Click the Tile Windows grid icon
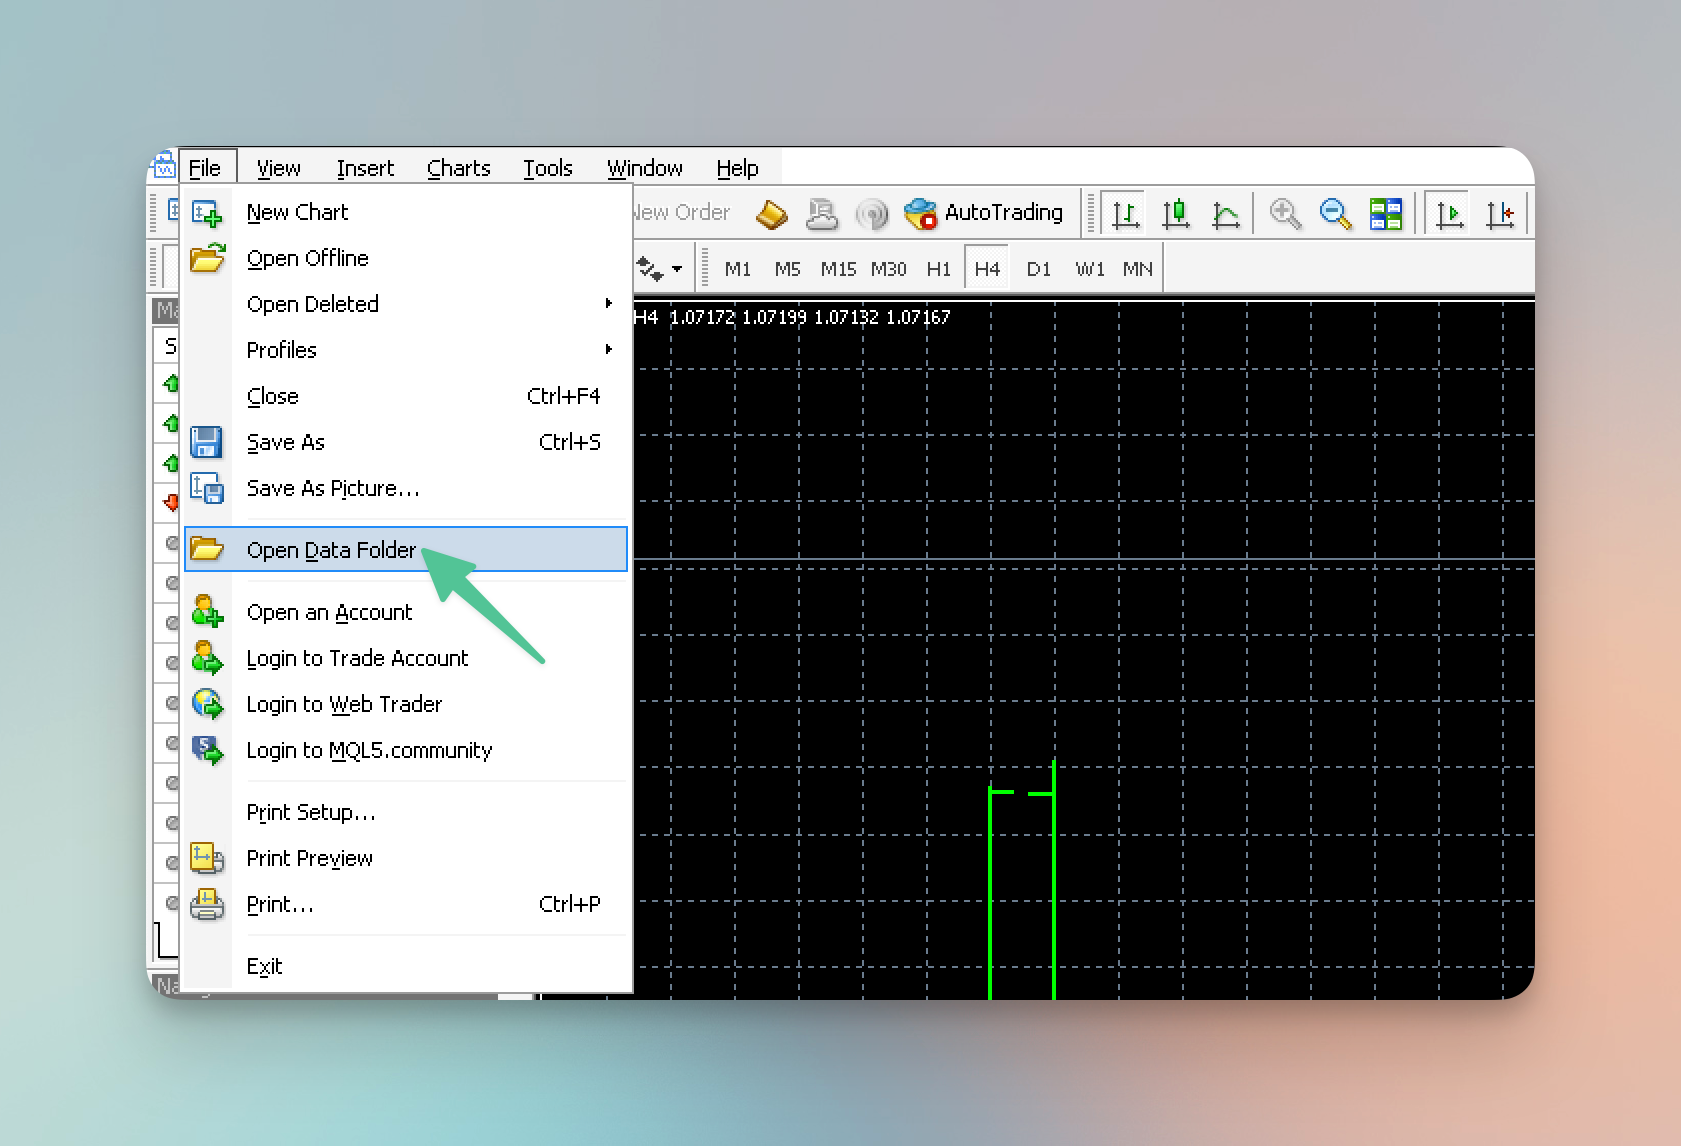The height and width of the screenshot is (1146, 1681). click(x=1385, y=214)
